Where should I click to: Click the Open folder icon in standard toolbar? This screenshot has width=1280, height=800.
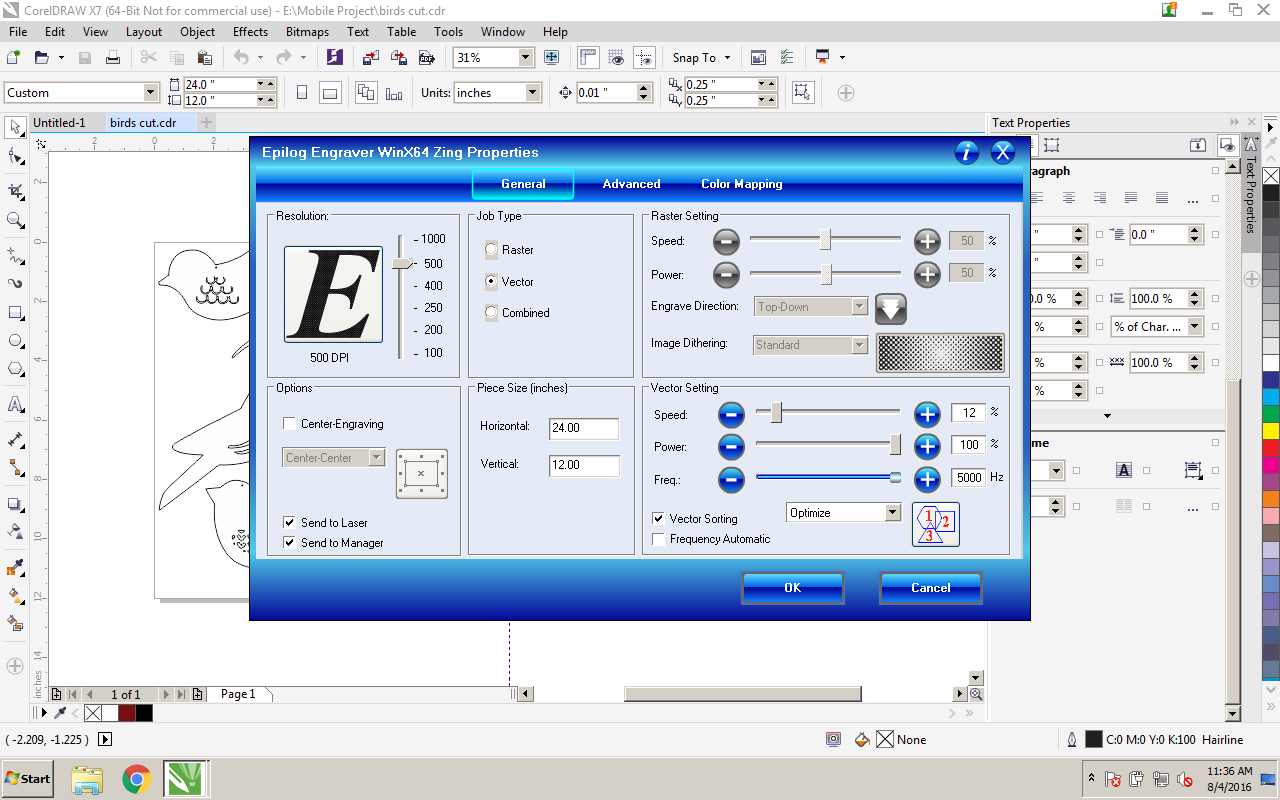click(42, 58)
